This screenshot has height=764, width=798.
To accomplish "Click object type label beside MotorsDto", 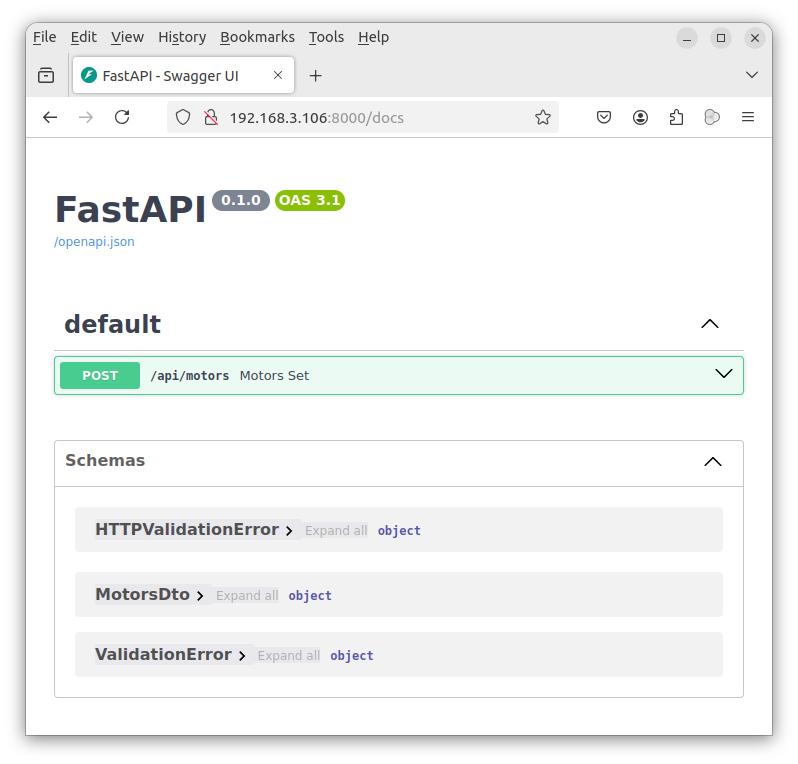I will tap(310, 596).
